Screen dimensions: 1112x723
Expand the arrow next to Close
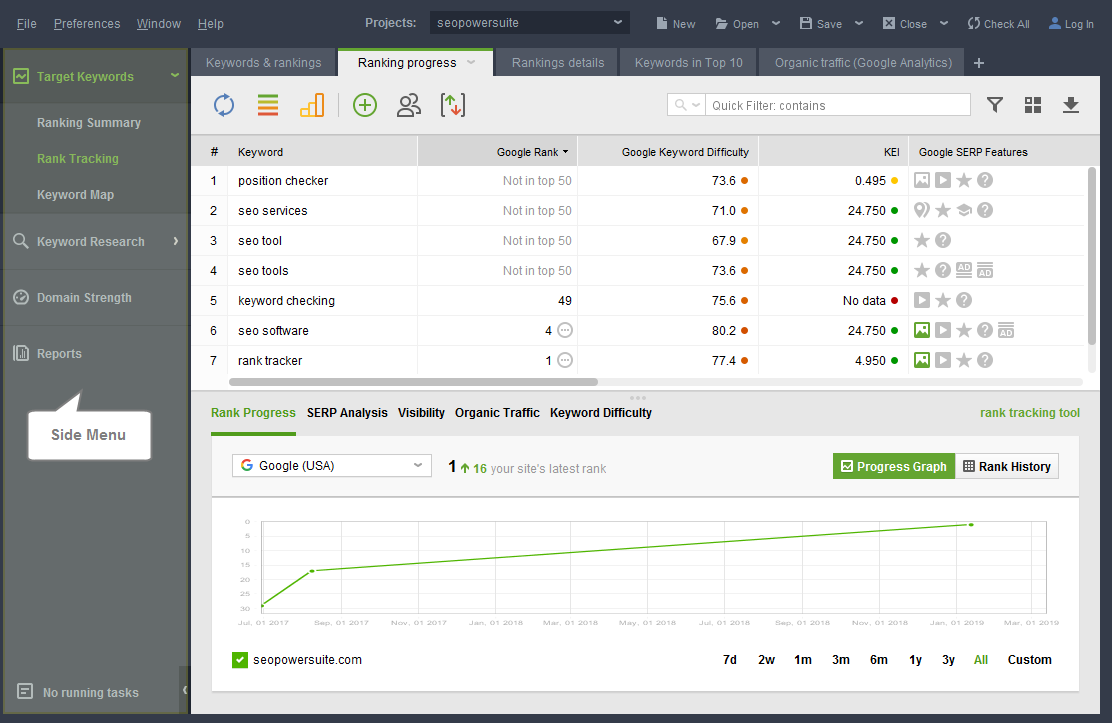944,23
